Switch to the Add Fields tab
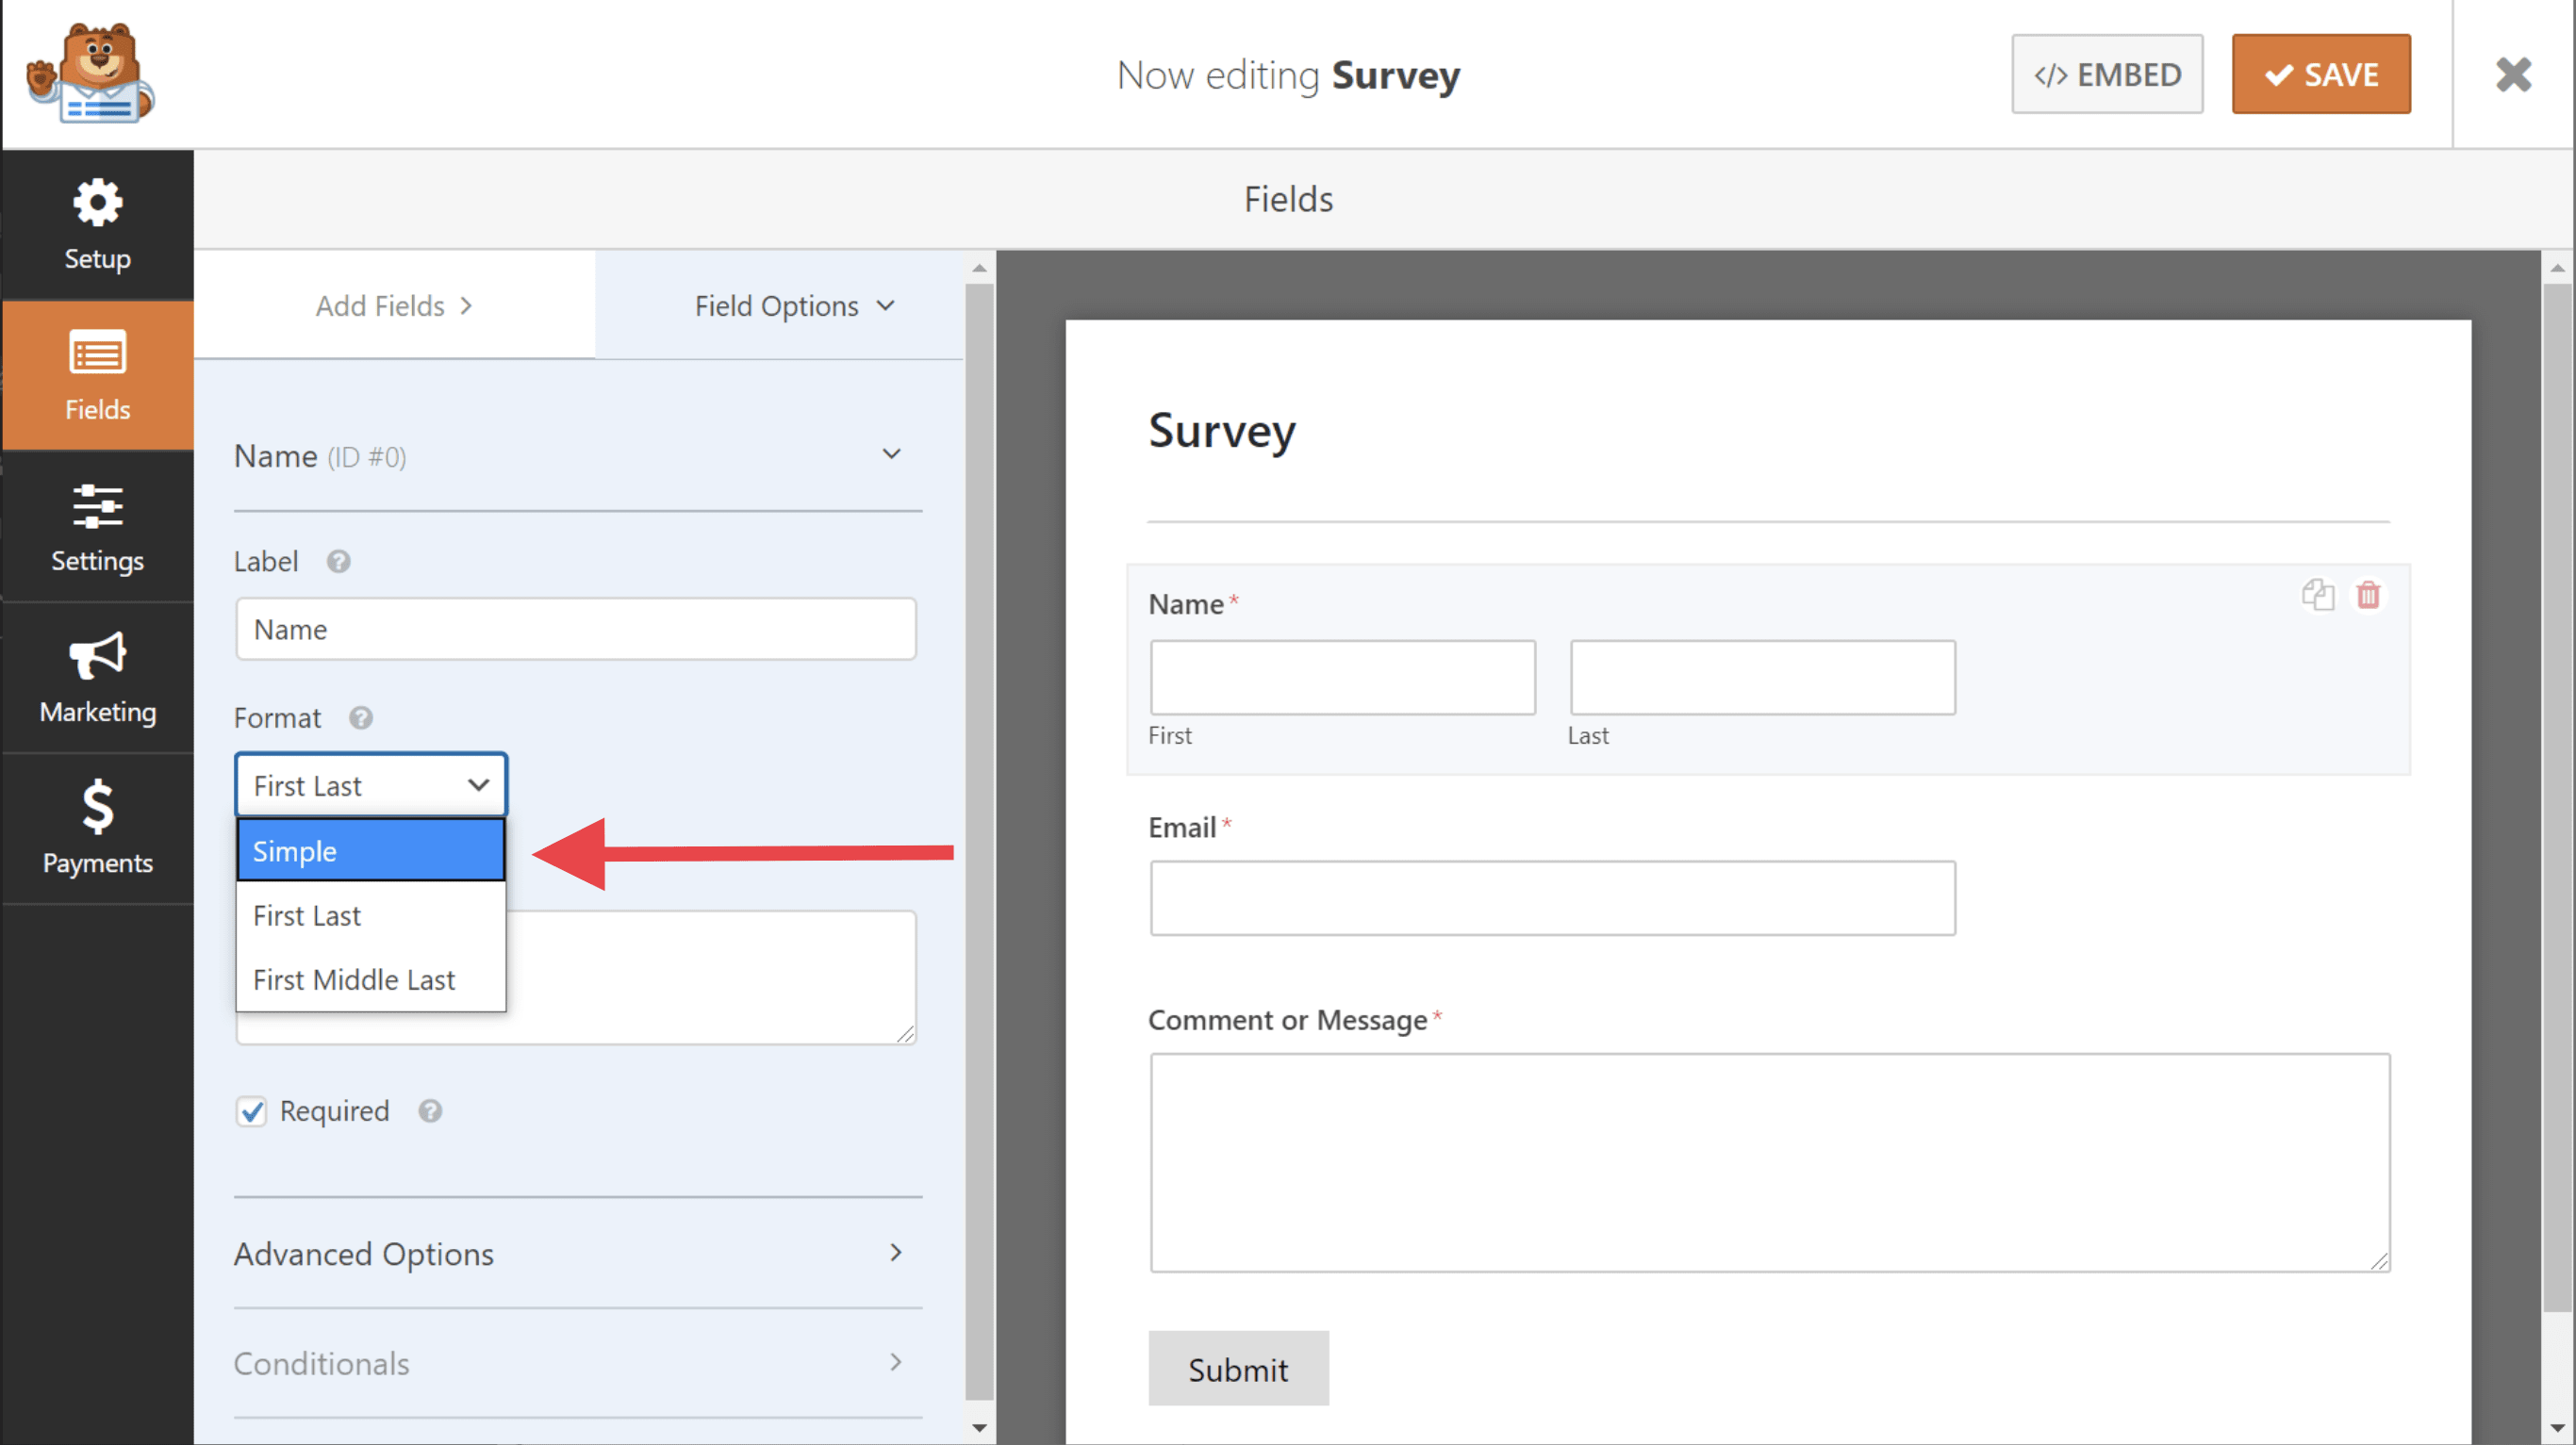This screenshot has height=1445, width=2576. 394,306
